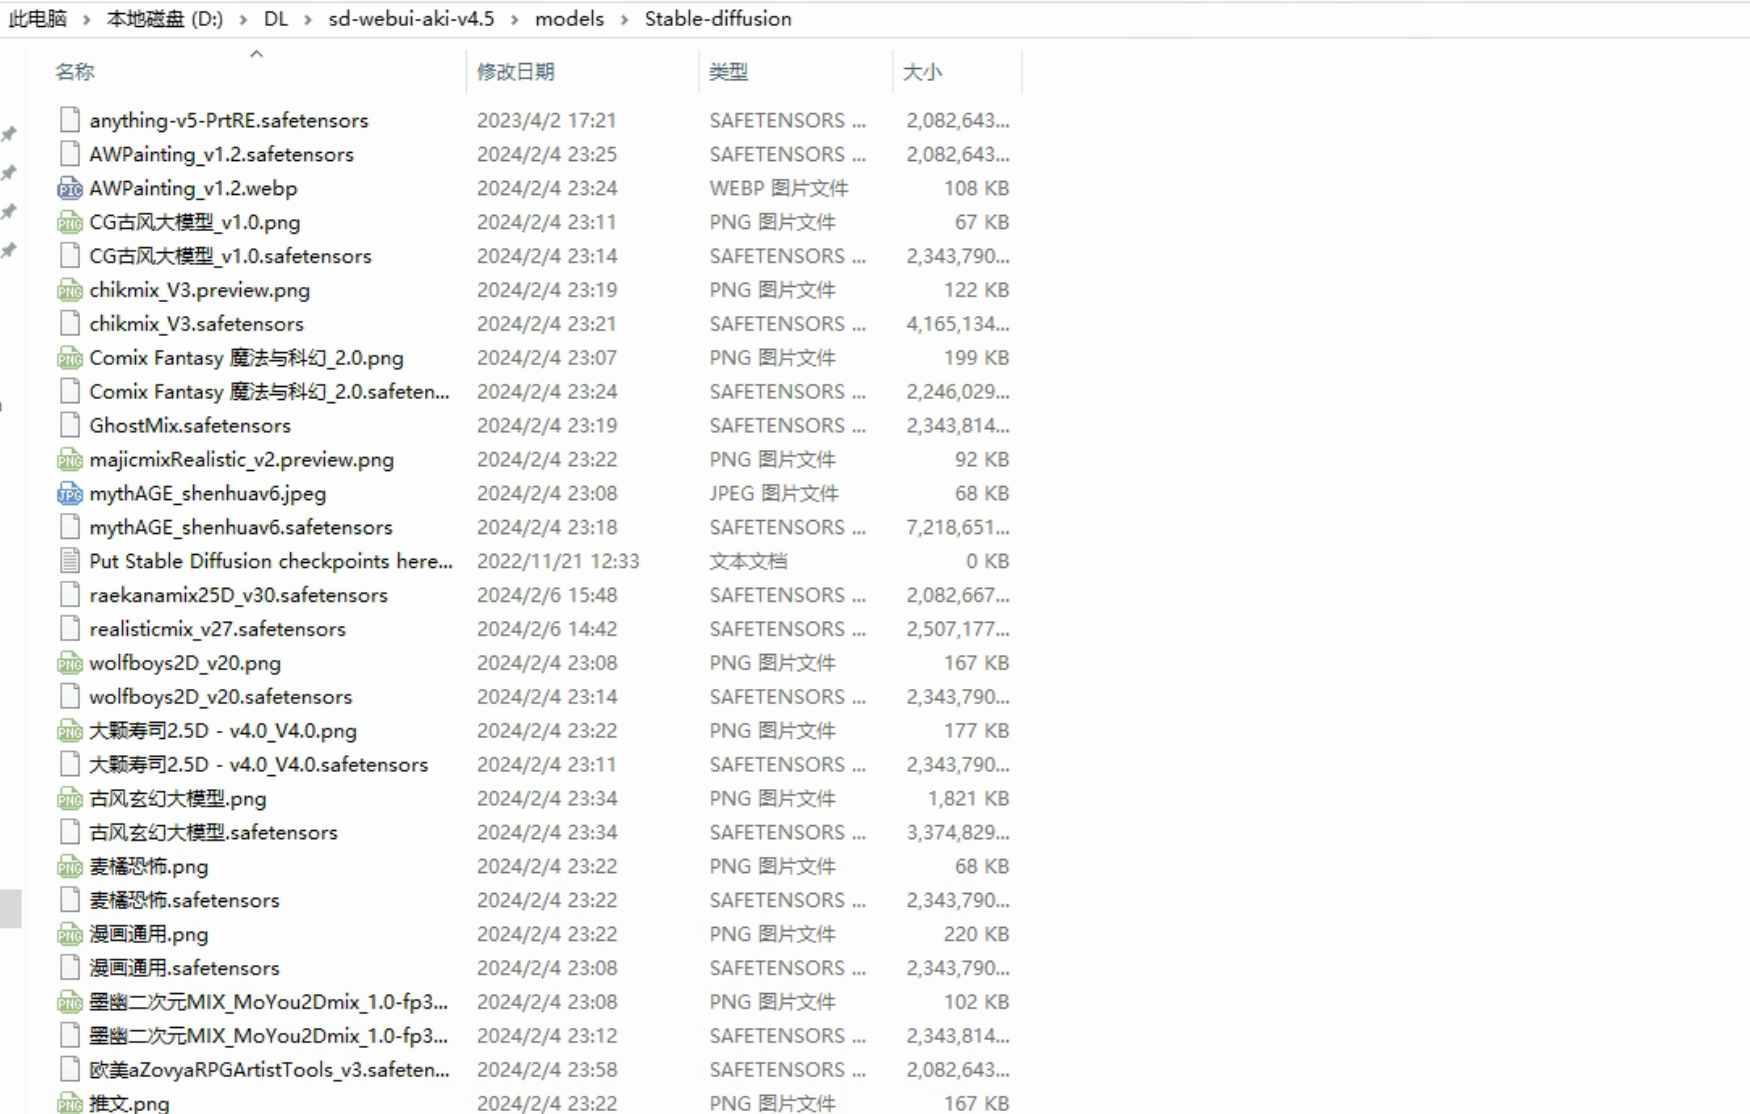The image size is (1750, 1114).
Task: Expand the chevron after 此电脑 in the address bar
Action: (x=86, y=19)
